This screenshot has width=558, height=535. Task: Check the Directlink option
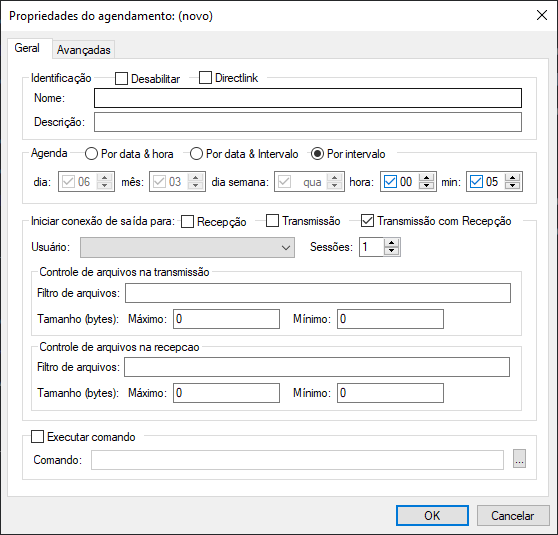coord(205,78)
